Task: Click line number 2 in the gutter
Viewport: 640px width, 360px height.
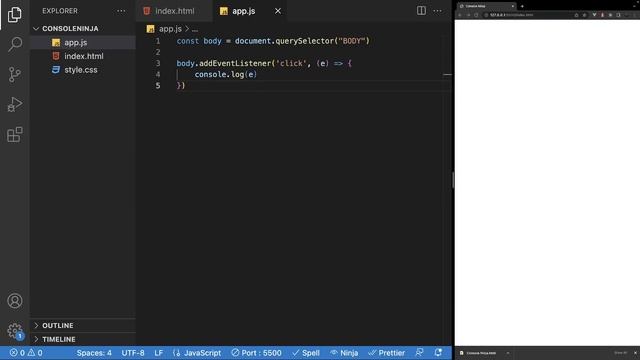Action: pyautogui.click(x=158, y=52)
